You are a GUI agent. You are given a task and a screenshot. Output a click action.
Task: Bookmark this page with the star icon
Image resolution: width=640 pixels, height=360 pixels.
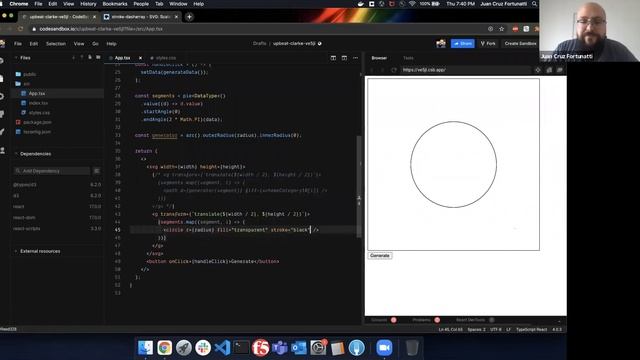502,29
